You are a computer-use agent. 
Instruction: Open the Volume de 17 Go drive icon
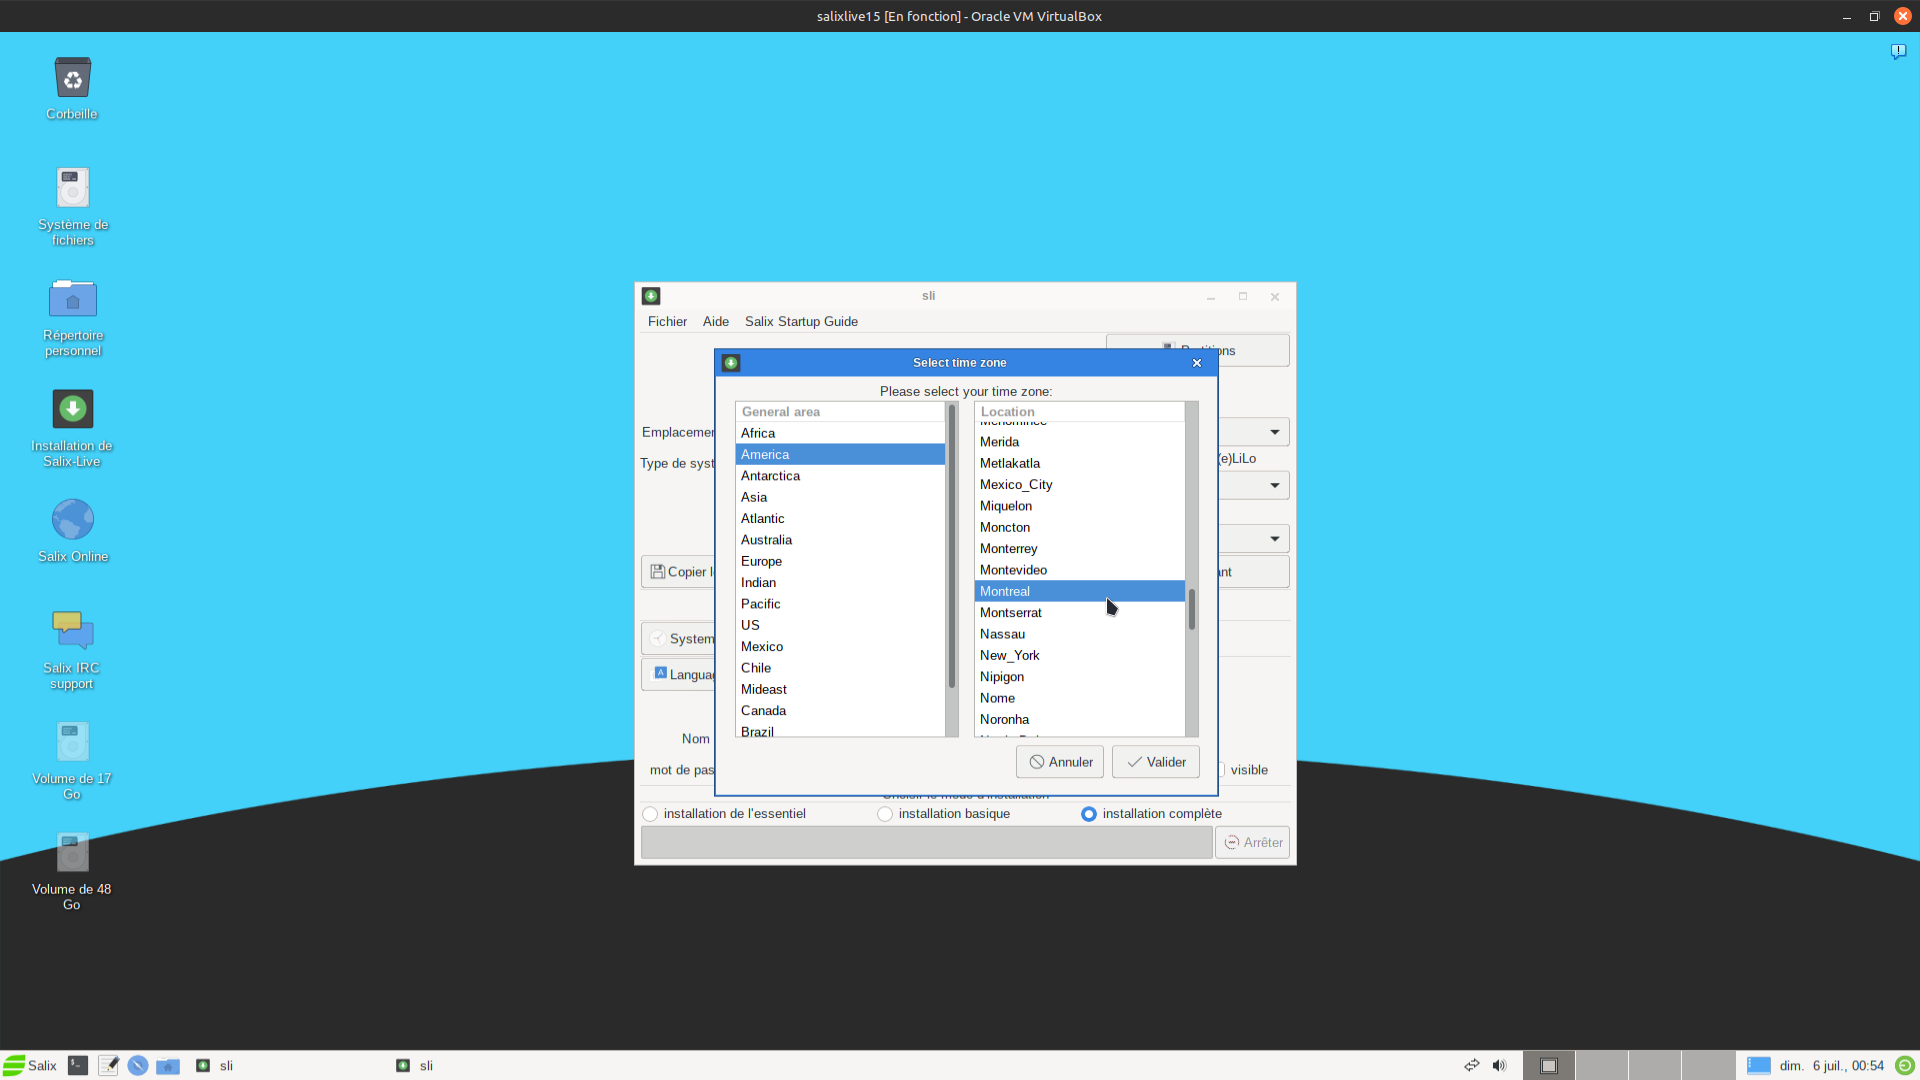coord(72,742)
